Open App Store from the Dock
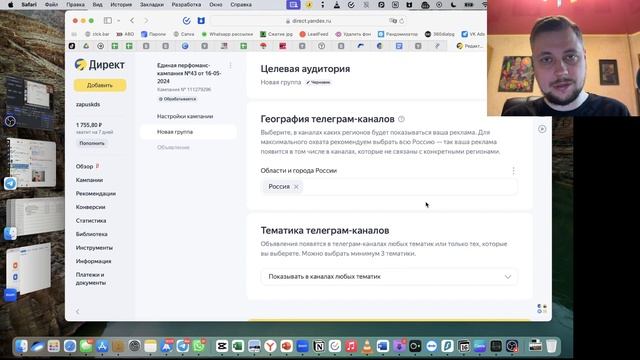This screenshot has width=640, height=360. point(102,346)
